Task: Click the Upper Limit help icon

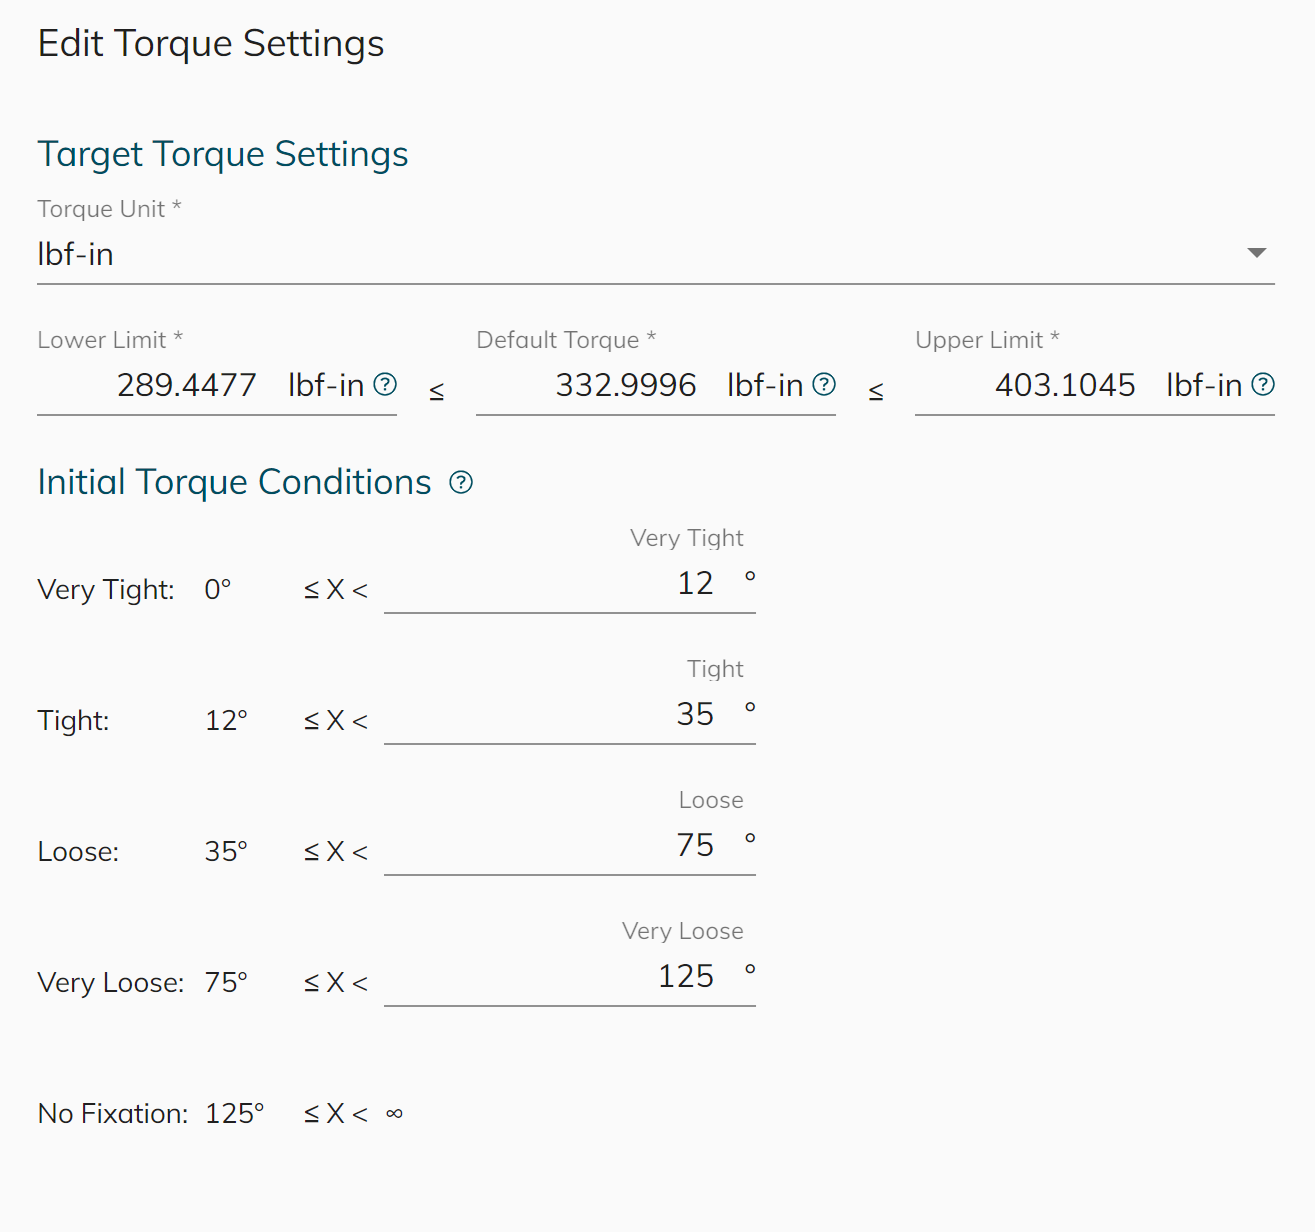Action: point(1263,384)
